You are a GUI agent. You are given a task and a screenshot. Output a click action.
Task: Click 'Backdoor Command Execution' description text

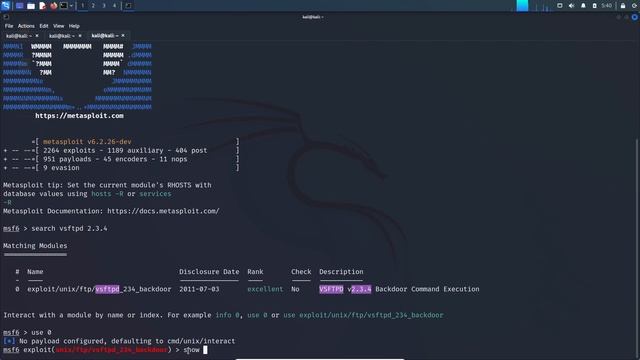click(427, 289)
